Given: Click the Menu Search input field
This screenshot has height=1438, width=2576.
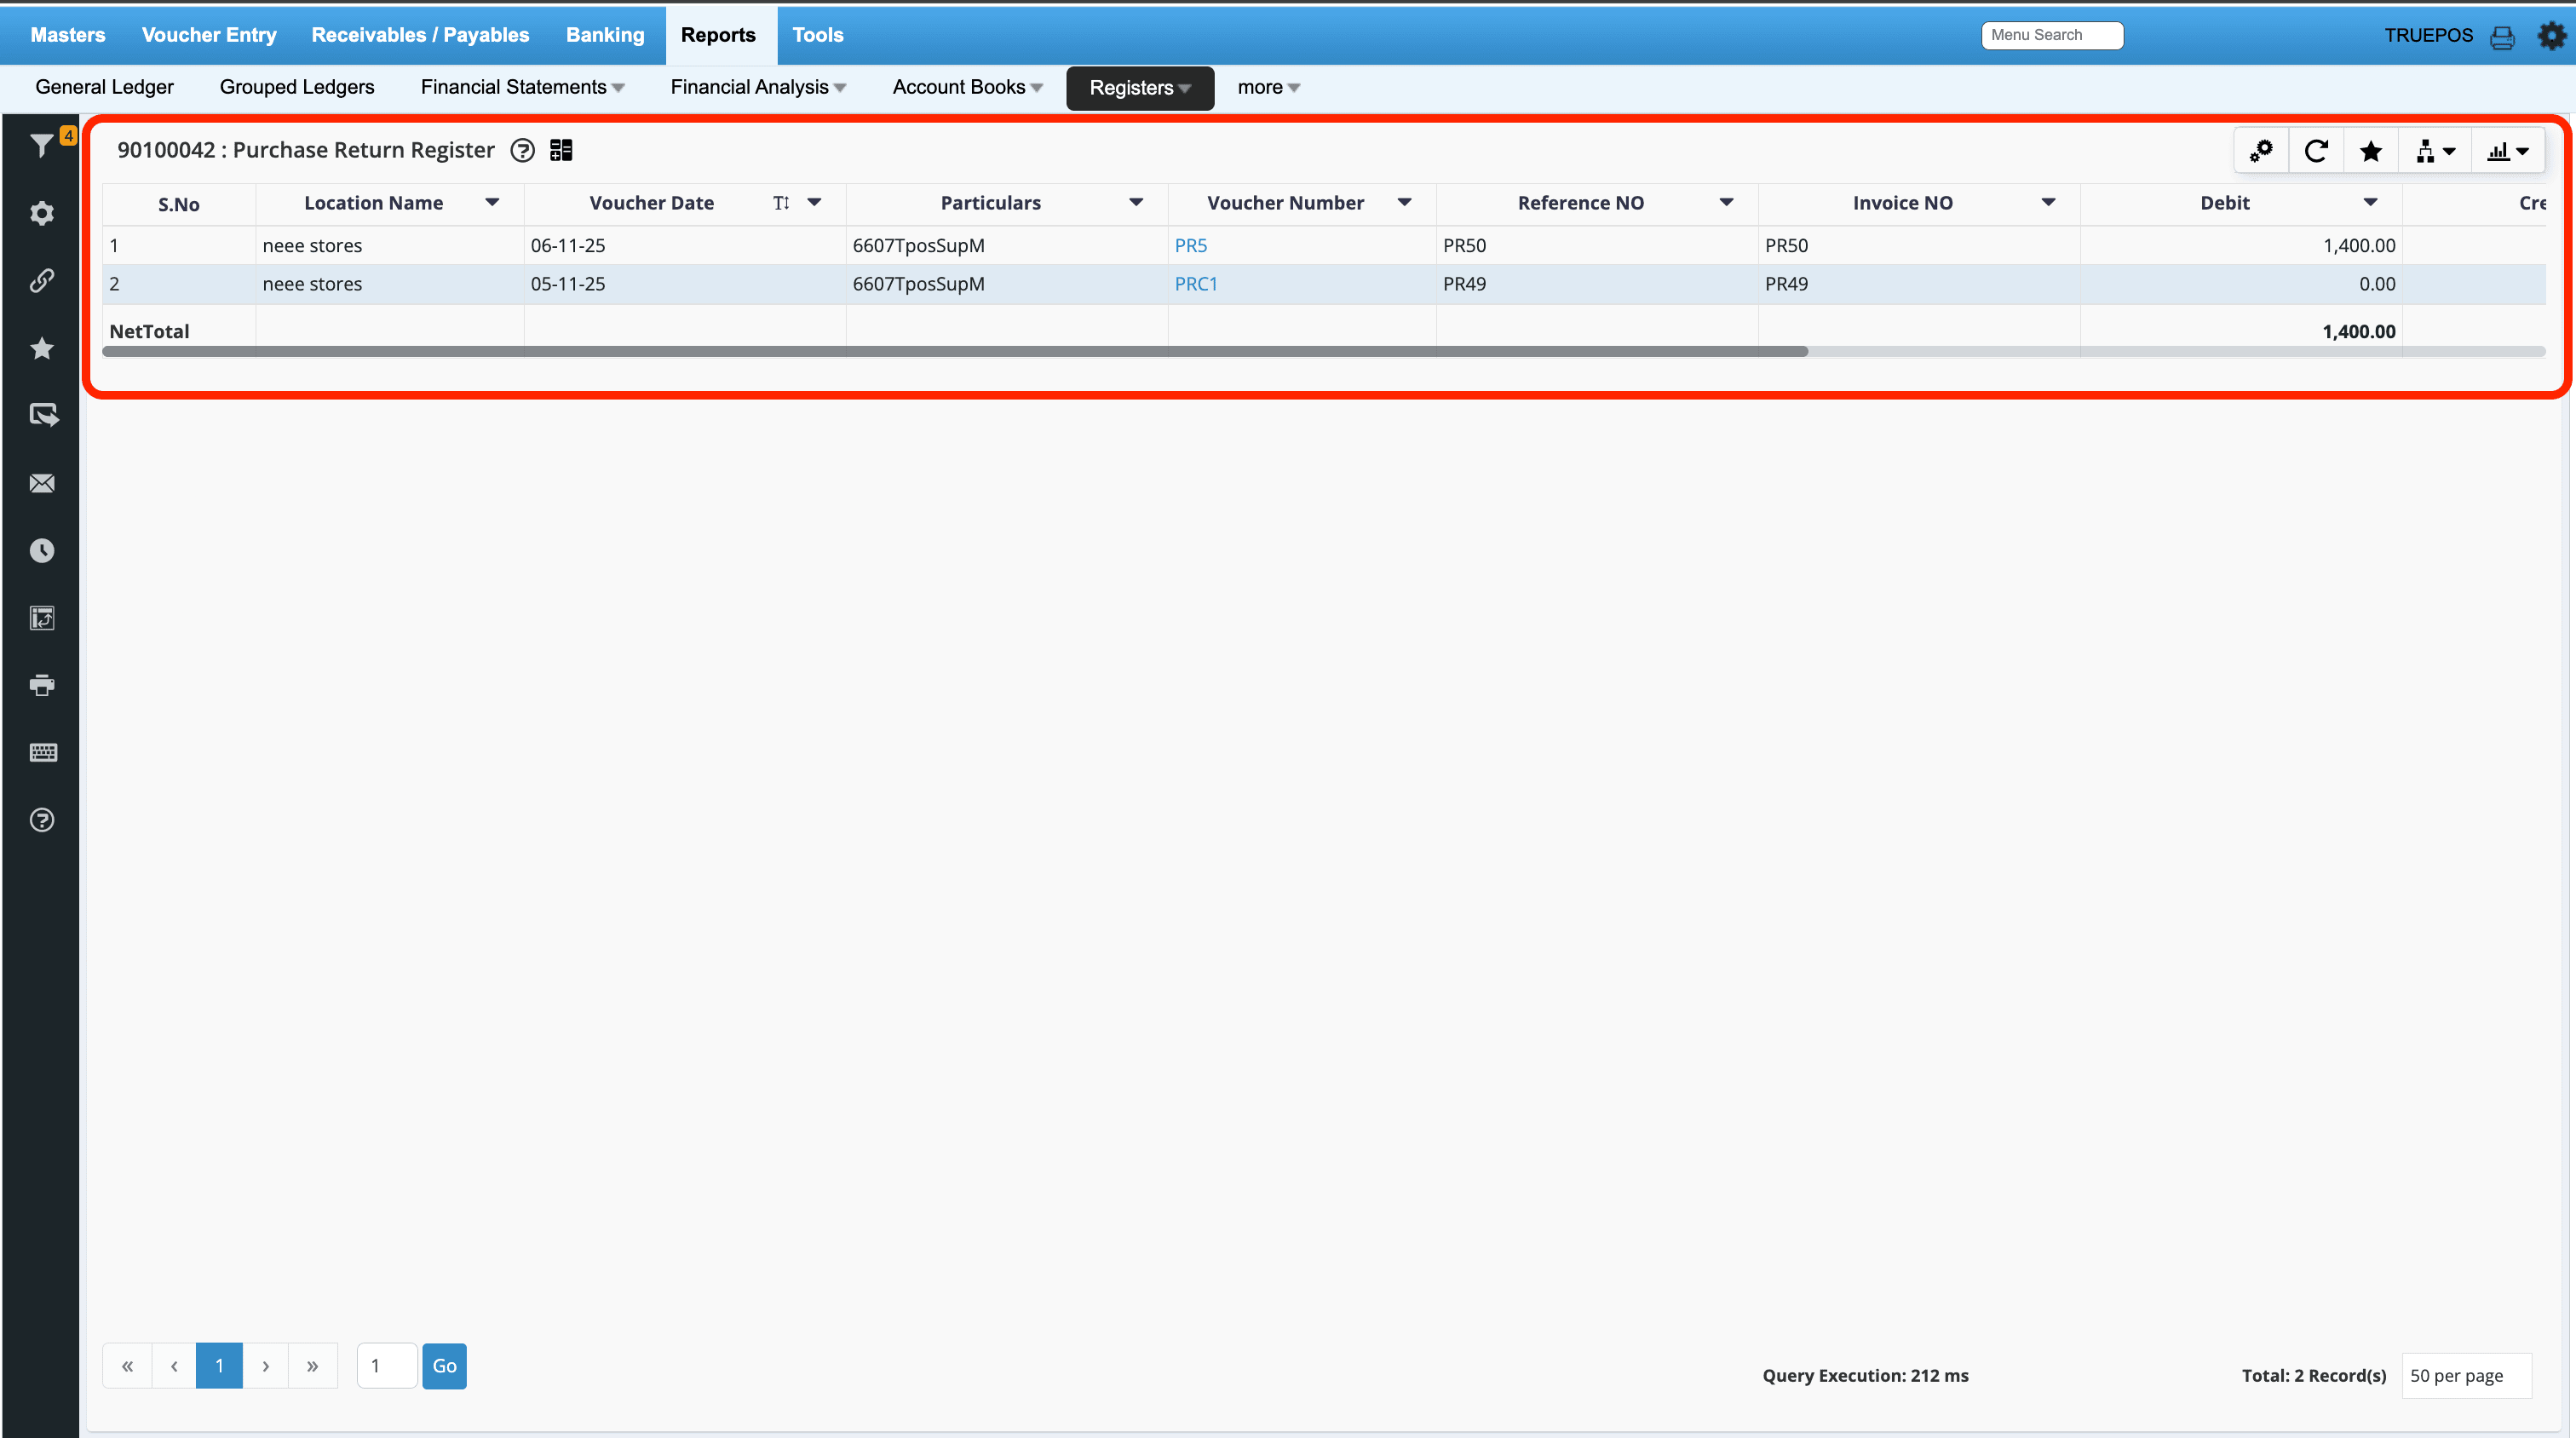Looking at the screenshot, I should tap(2051, 35).
